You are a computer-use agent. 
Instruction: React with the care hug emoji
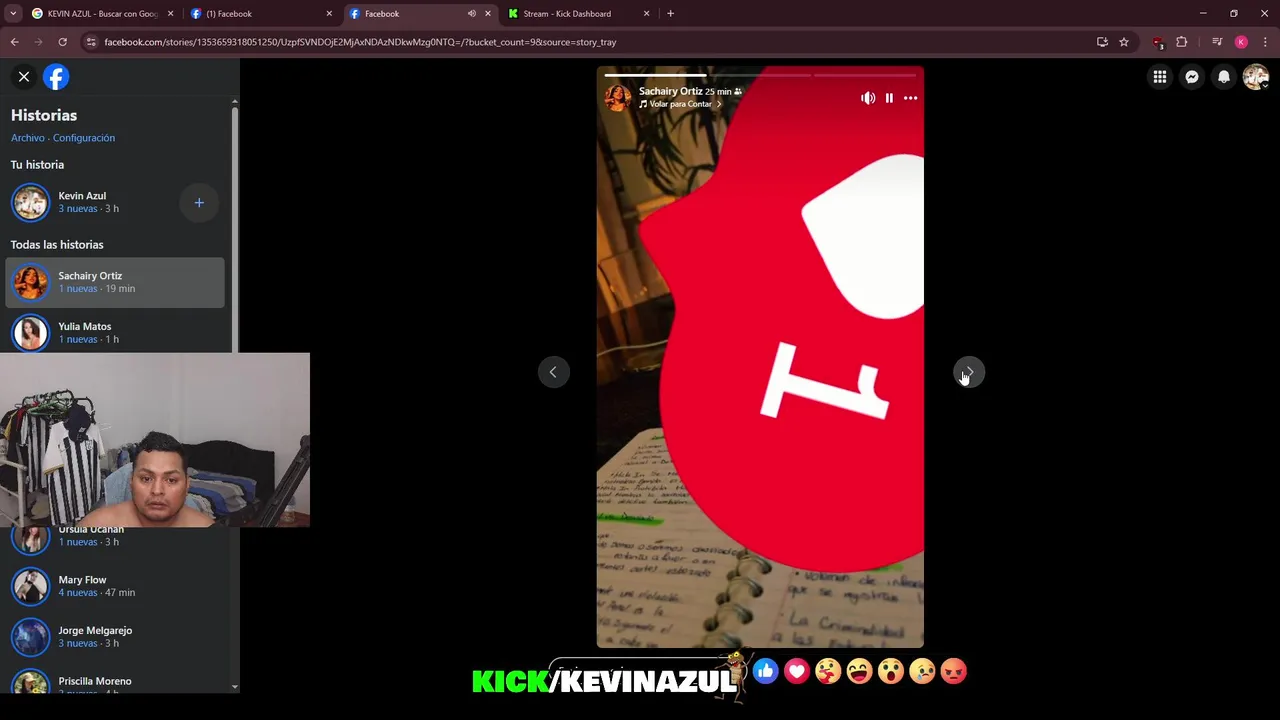click(828, 671)
